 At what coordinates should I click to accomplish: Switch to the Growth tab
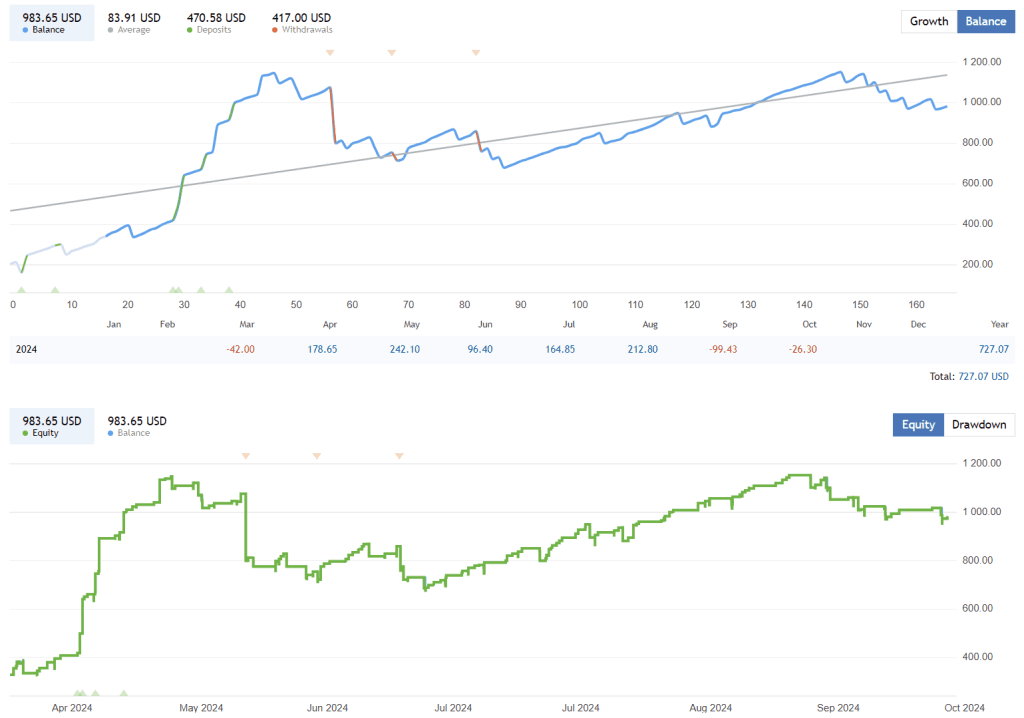tap(928, 21)
